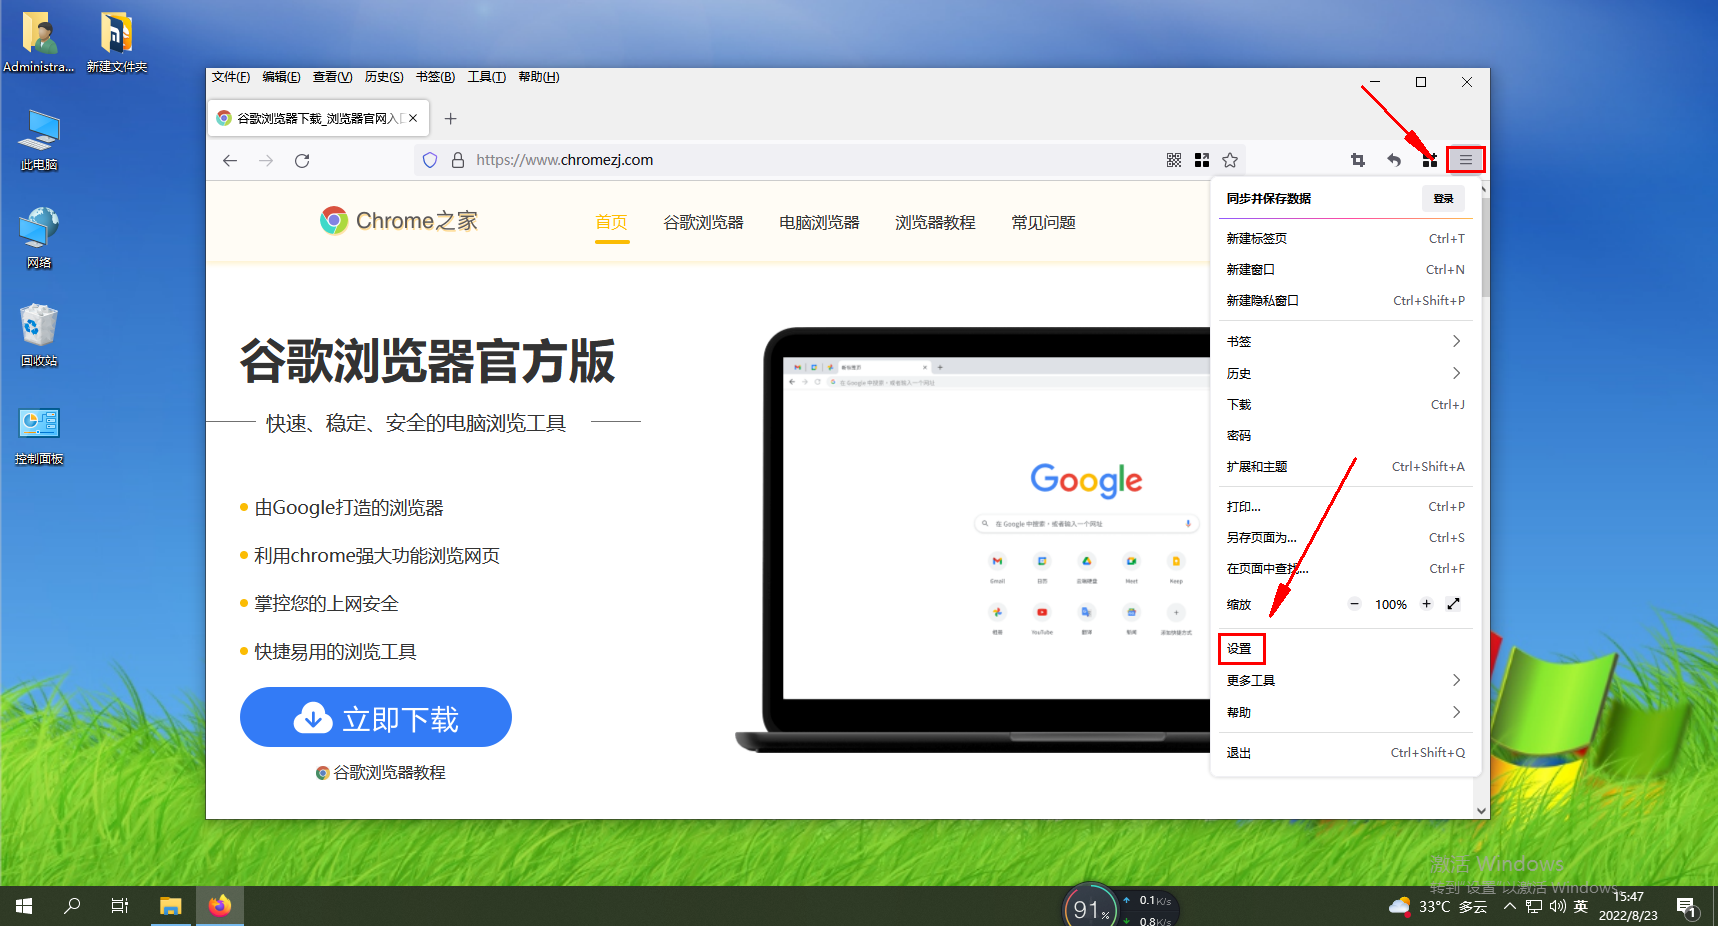Click the 立即下载 download button
The width and height of the screenshot is (1718, 926).
[x=376, y=717]
